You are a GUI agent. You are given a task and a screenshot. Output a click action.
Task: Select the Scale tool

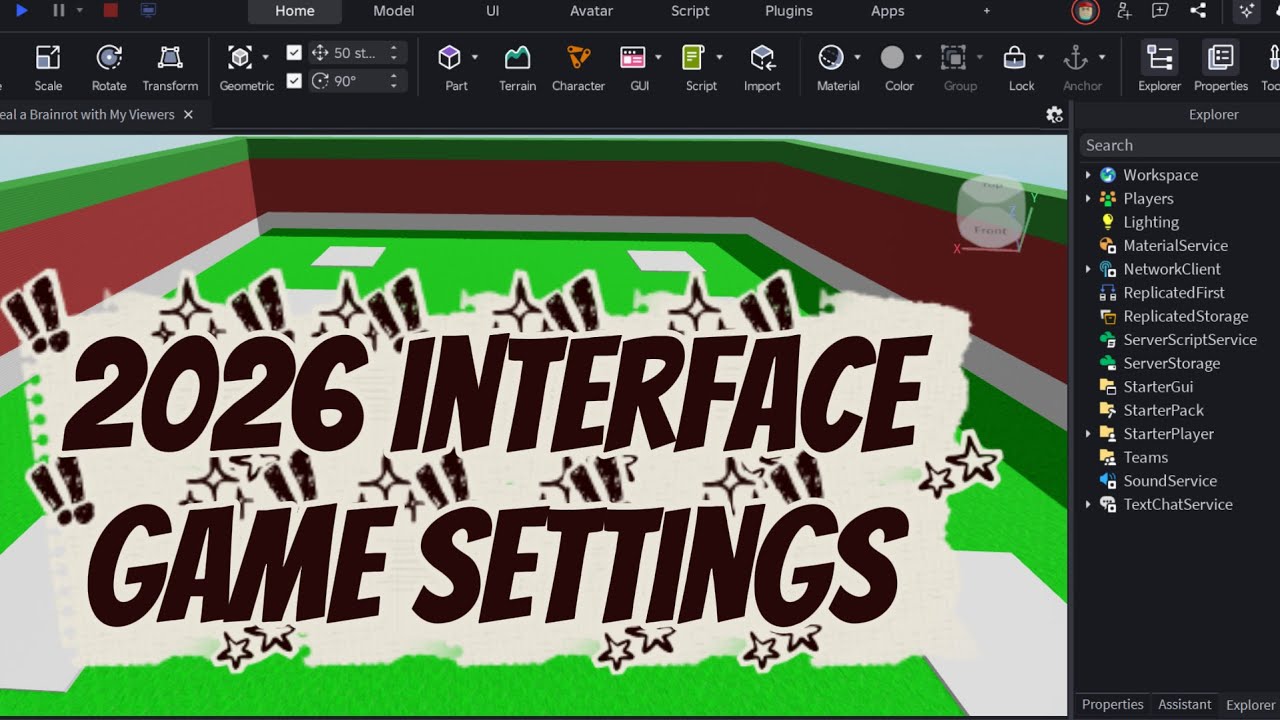pos(48,66)
